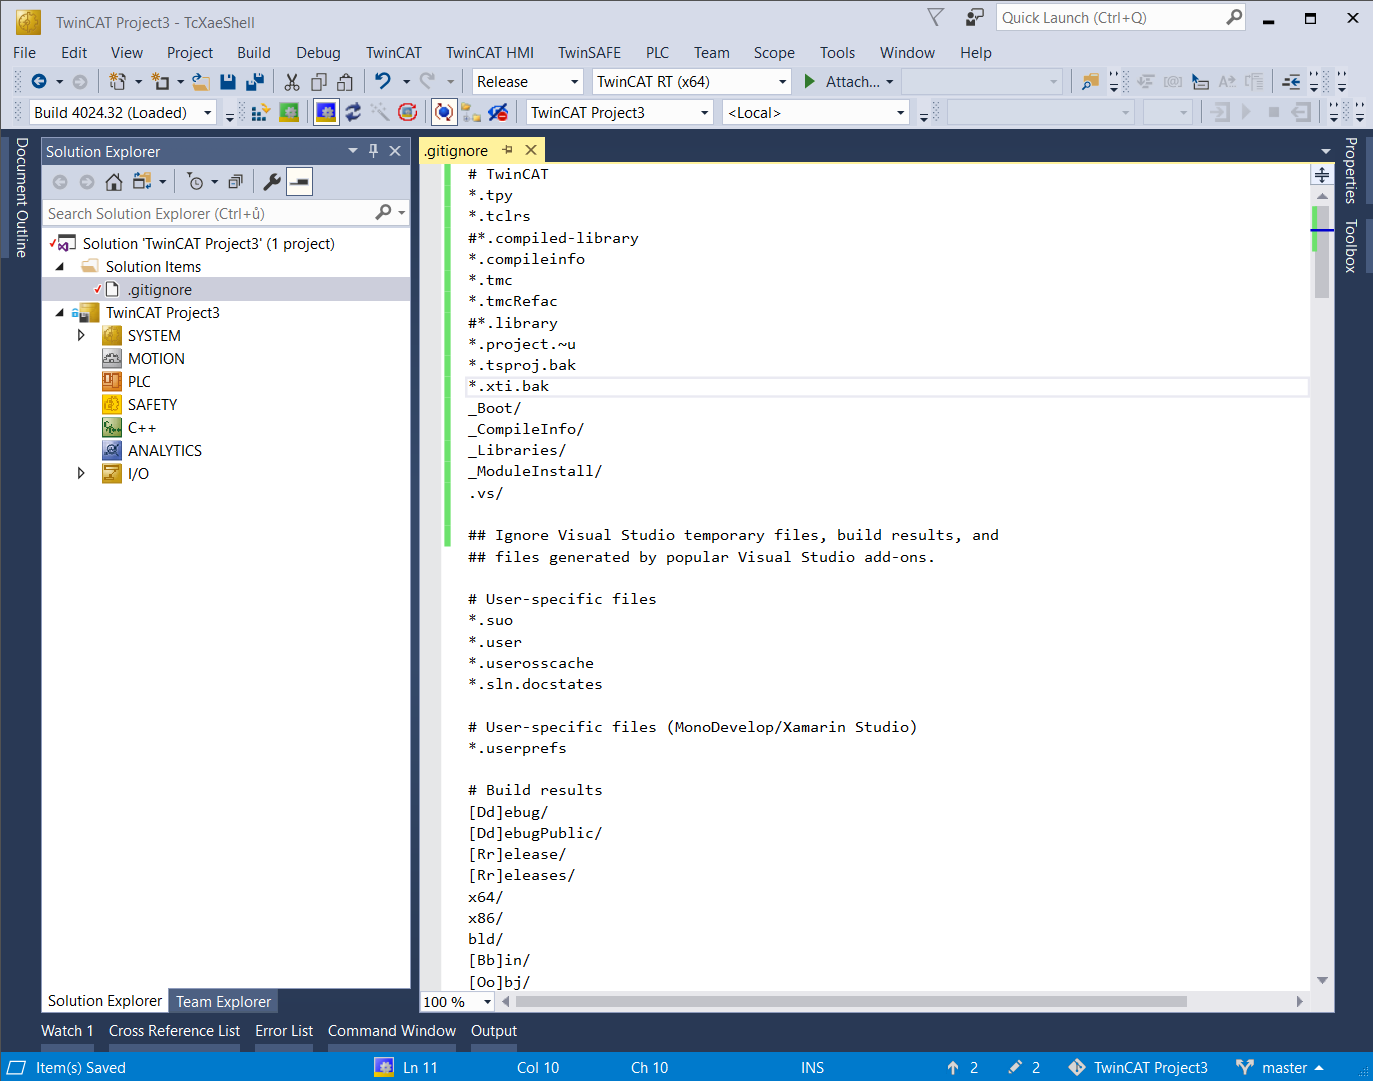Click the New Project toolbar icon
This screenshot has width=1373, height=1081.
[x=118, y=82]
